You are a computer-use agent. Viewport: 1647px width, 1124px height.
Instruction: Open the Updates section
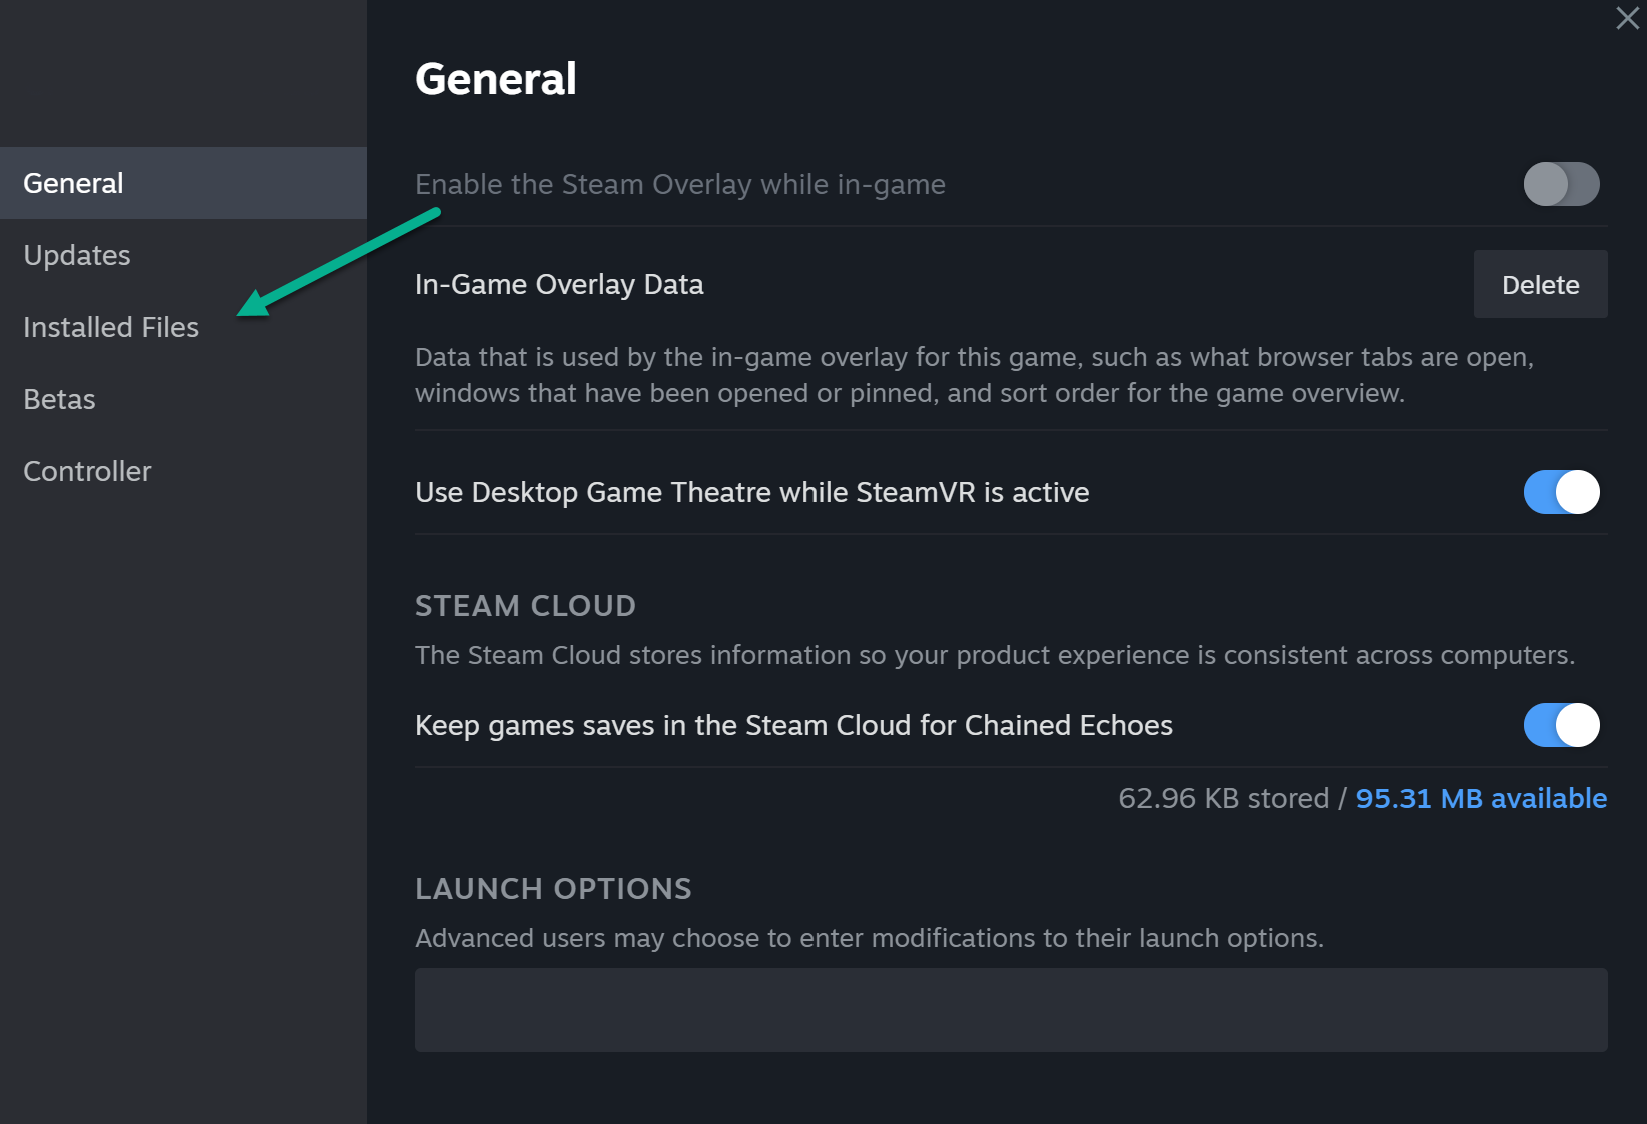tap(77, 256)
